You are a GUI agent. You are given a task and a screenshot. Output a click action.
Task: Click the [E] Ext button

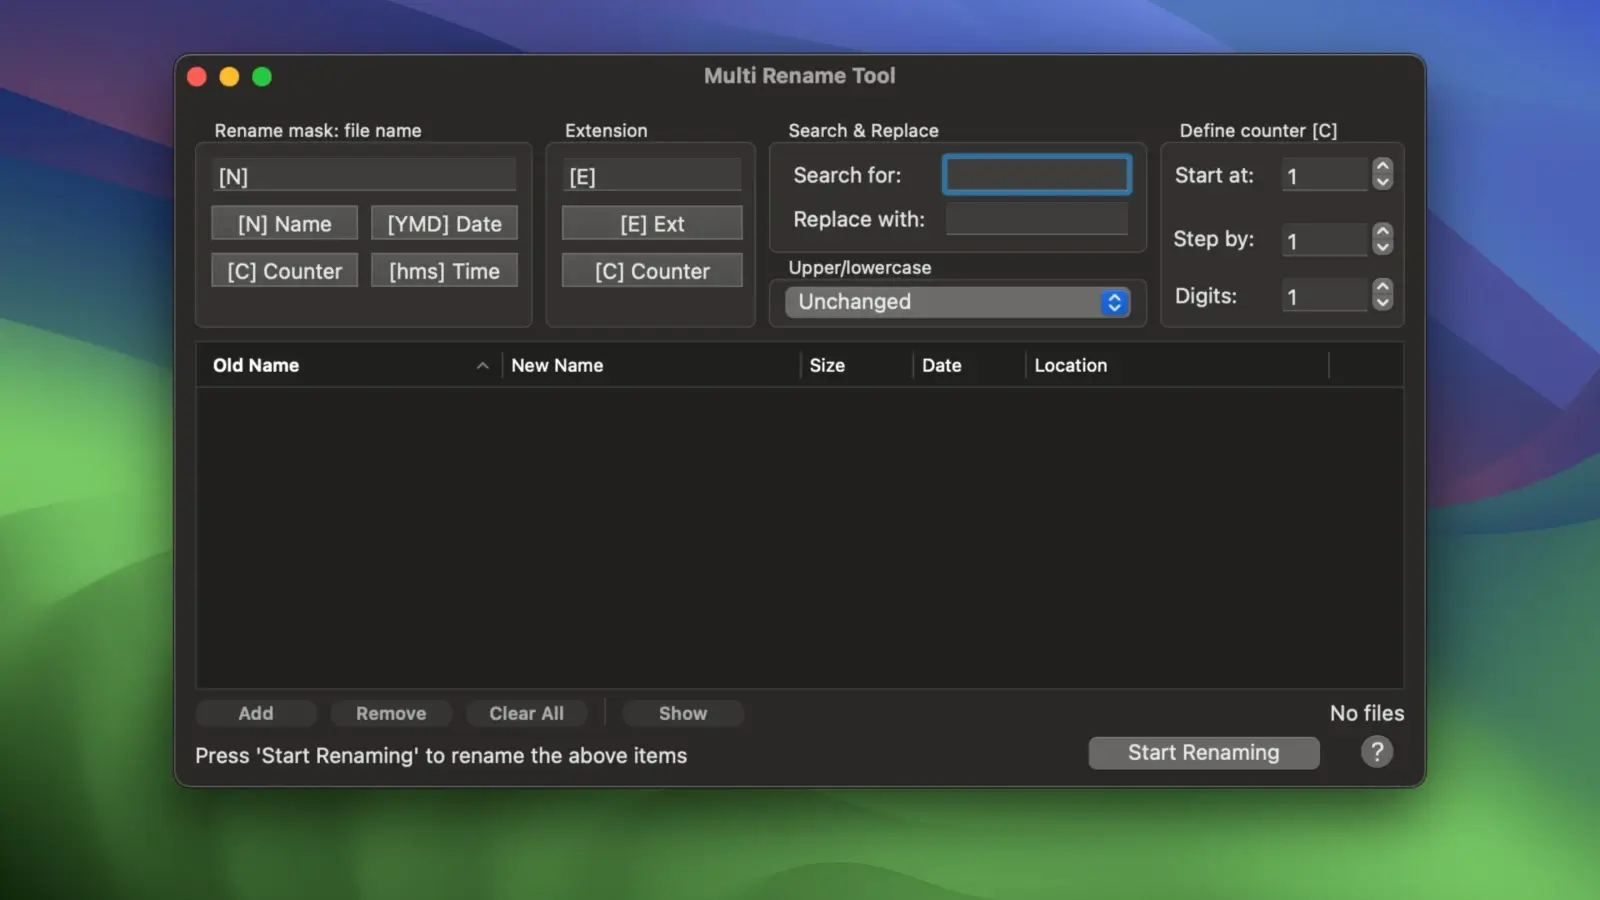click(x=652, y=224)
